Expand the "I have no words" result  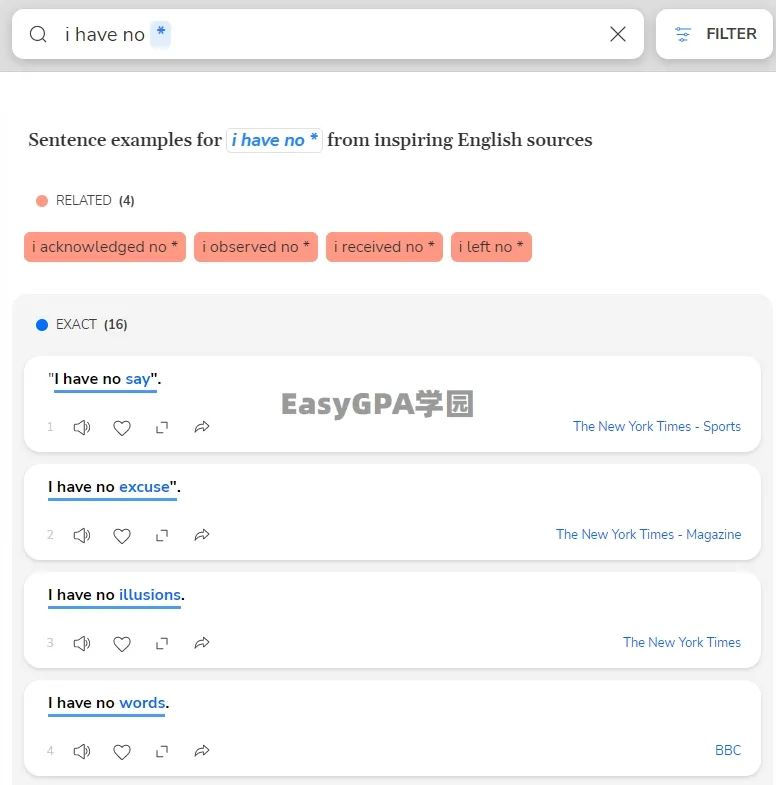tap(162, 752)
